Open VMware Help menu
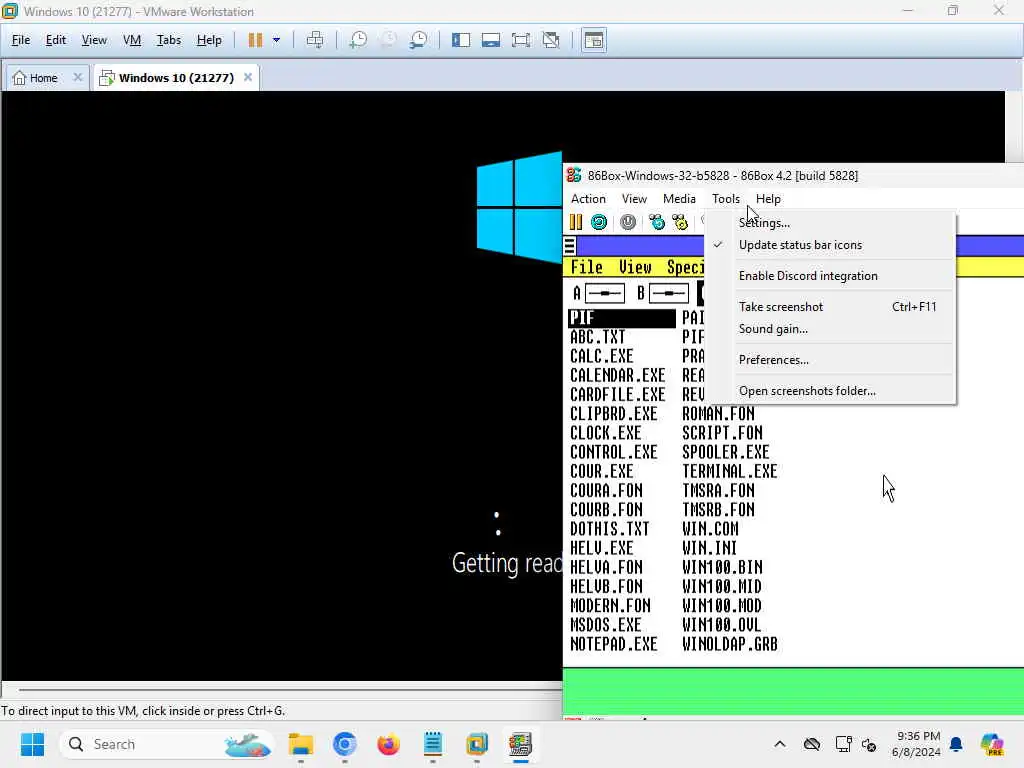This screenshot has height=768, width=1024. click(x=209, y=40)
